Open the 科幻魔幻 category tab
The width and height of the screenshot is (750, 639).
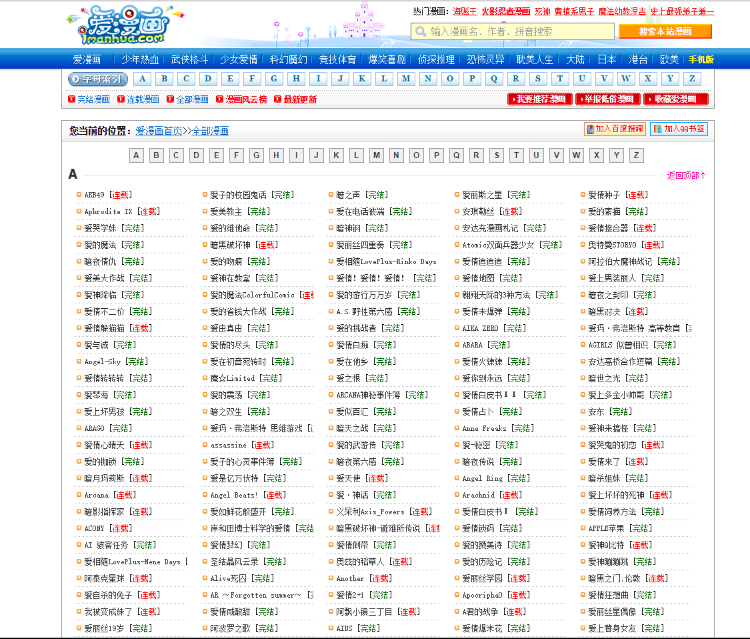point(289,59)
